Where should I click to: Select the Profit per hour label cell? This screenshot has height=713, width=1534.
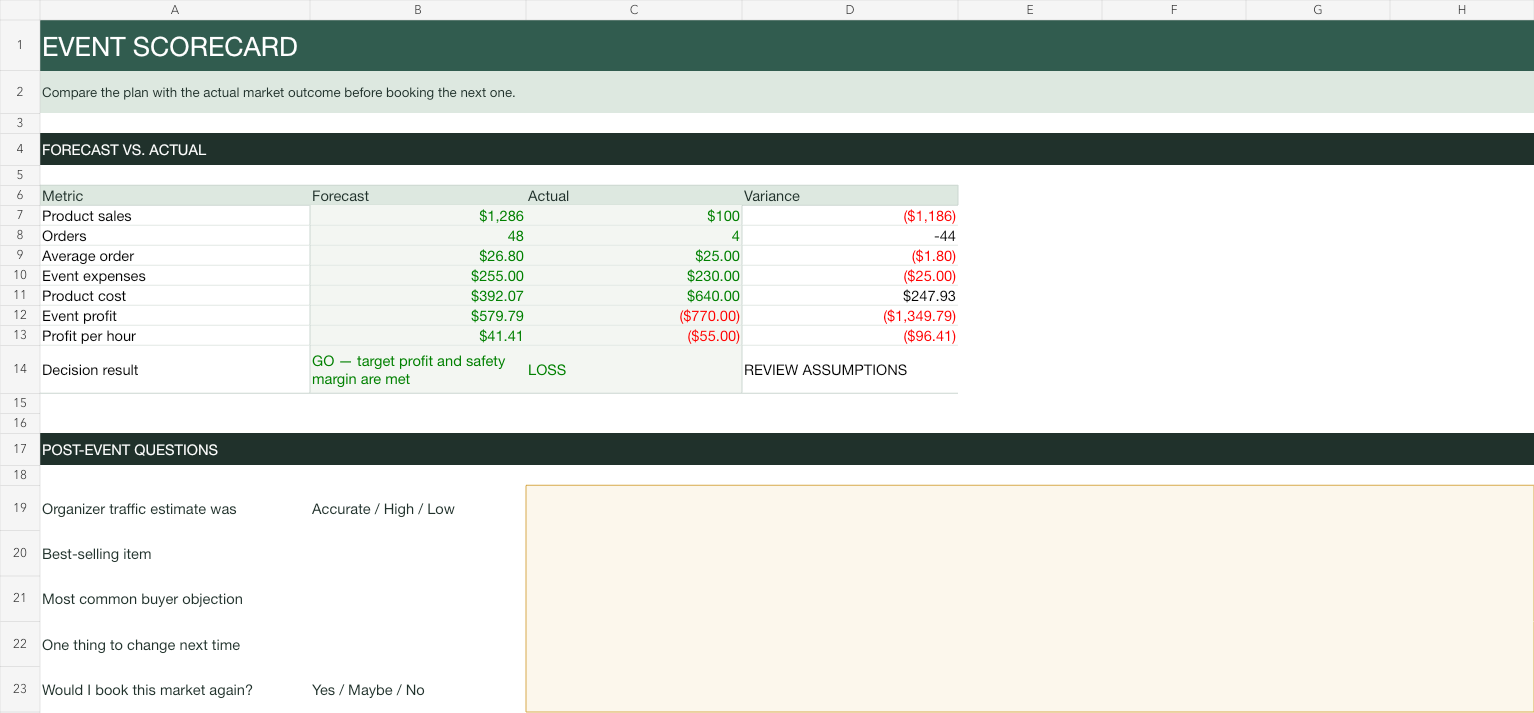pos(175,336)
